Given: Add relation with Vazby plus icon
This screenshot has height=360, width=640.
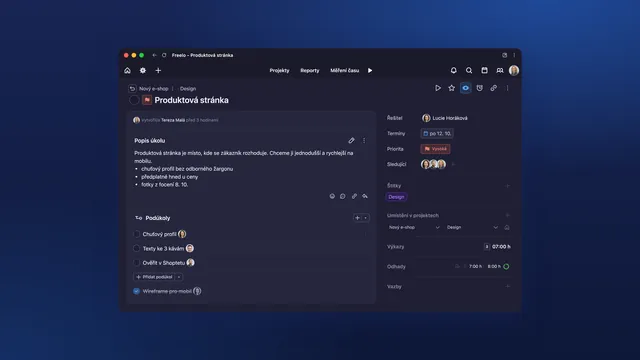Looking at the screenshot, I should point(507,287).
